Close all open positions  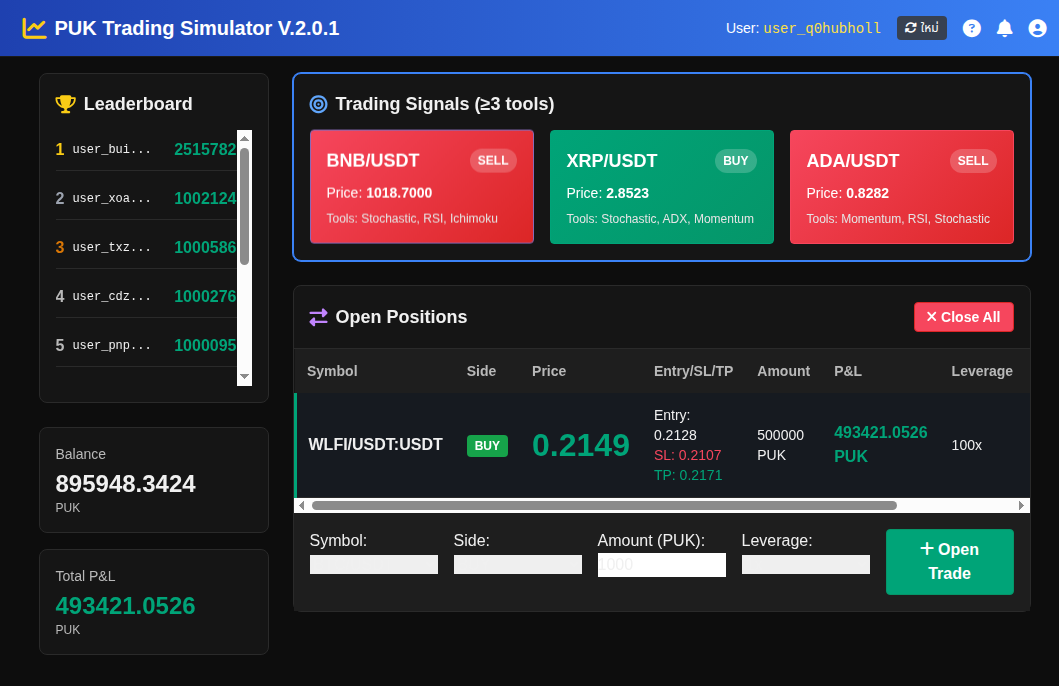pyautogui.click(x=963, y=317)
